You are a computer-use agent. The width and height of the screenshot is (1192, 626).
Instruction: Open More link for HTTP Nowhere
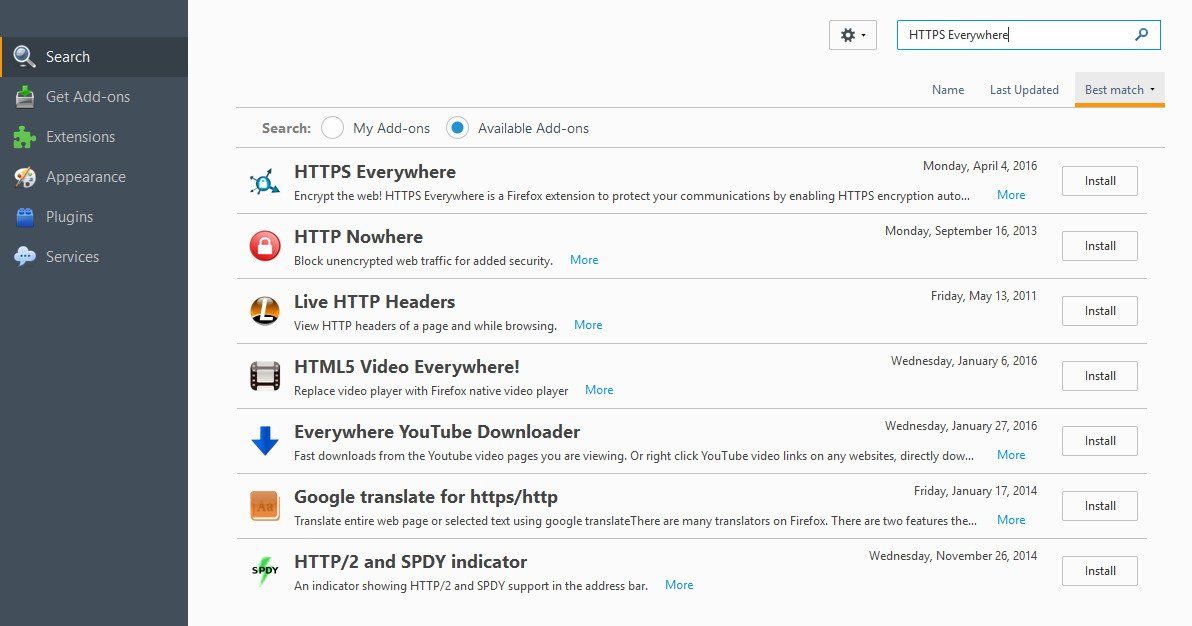pyautogui.click(x=584, y=260)
